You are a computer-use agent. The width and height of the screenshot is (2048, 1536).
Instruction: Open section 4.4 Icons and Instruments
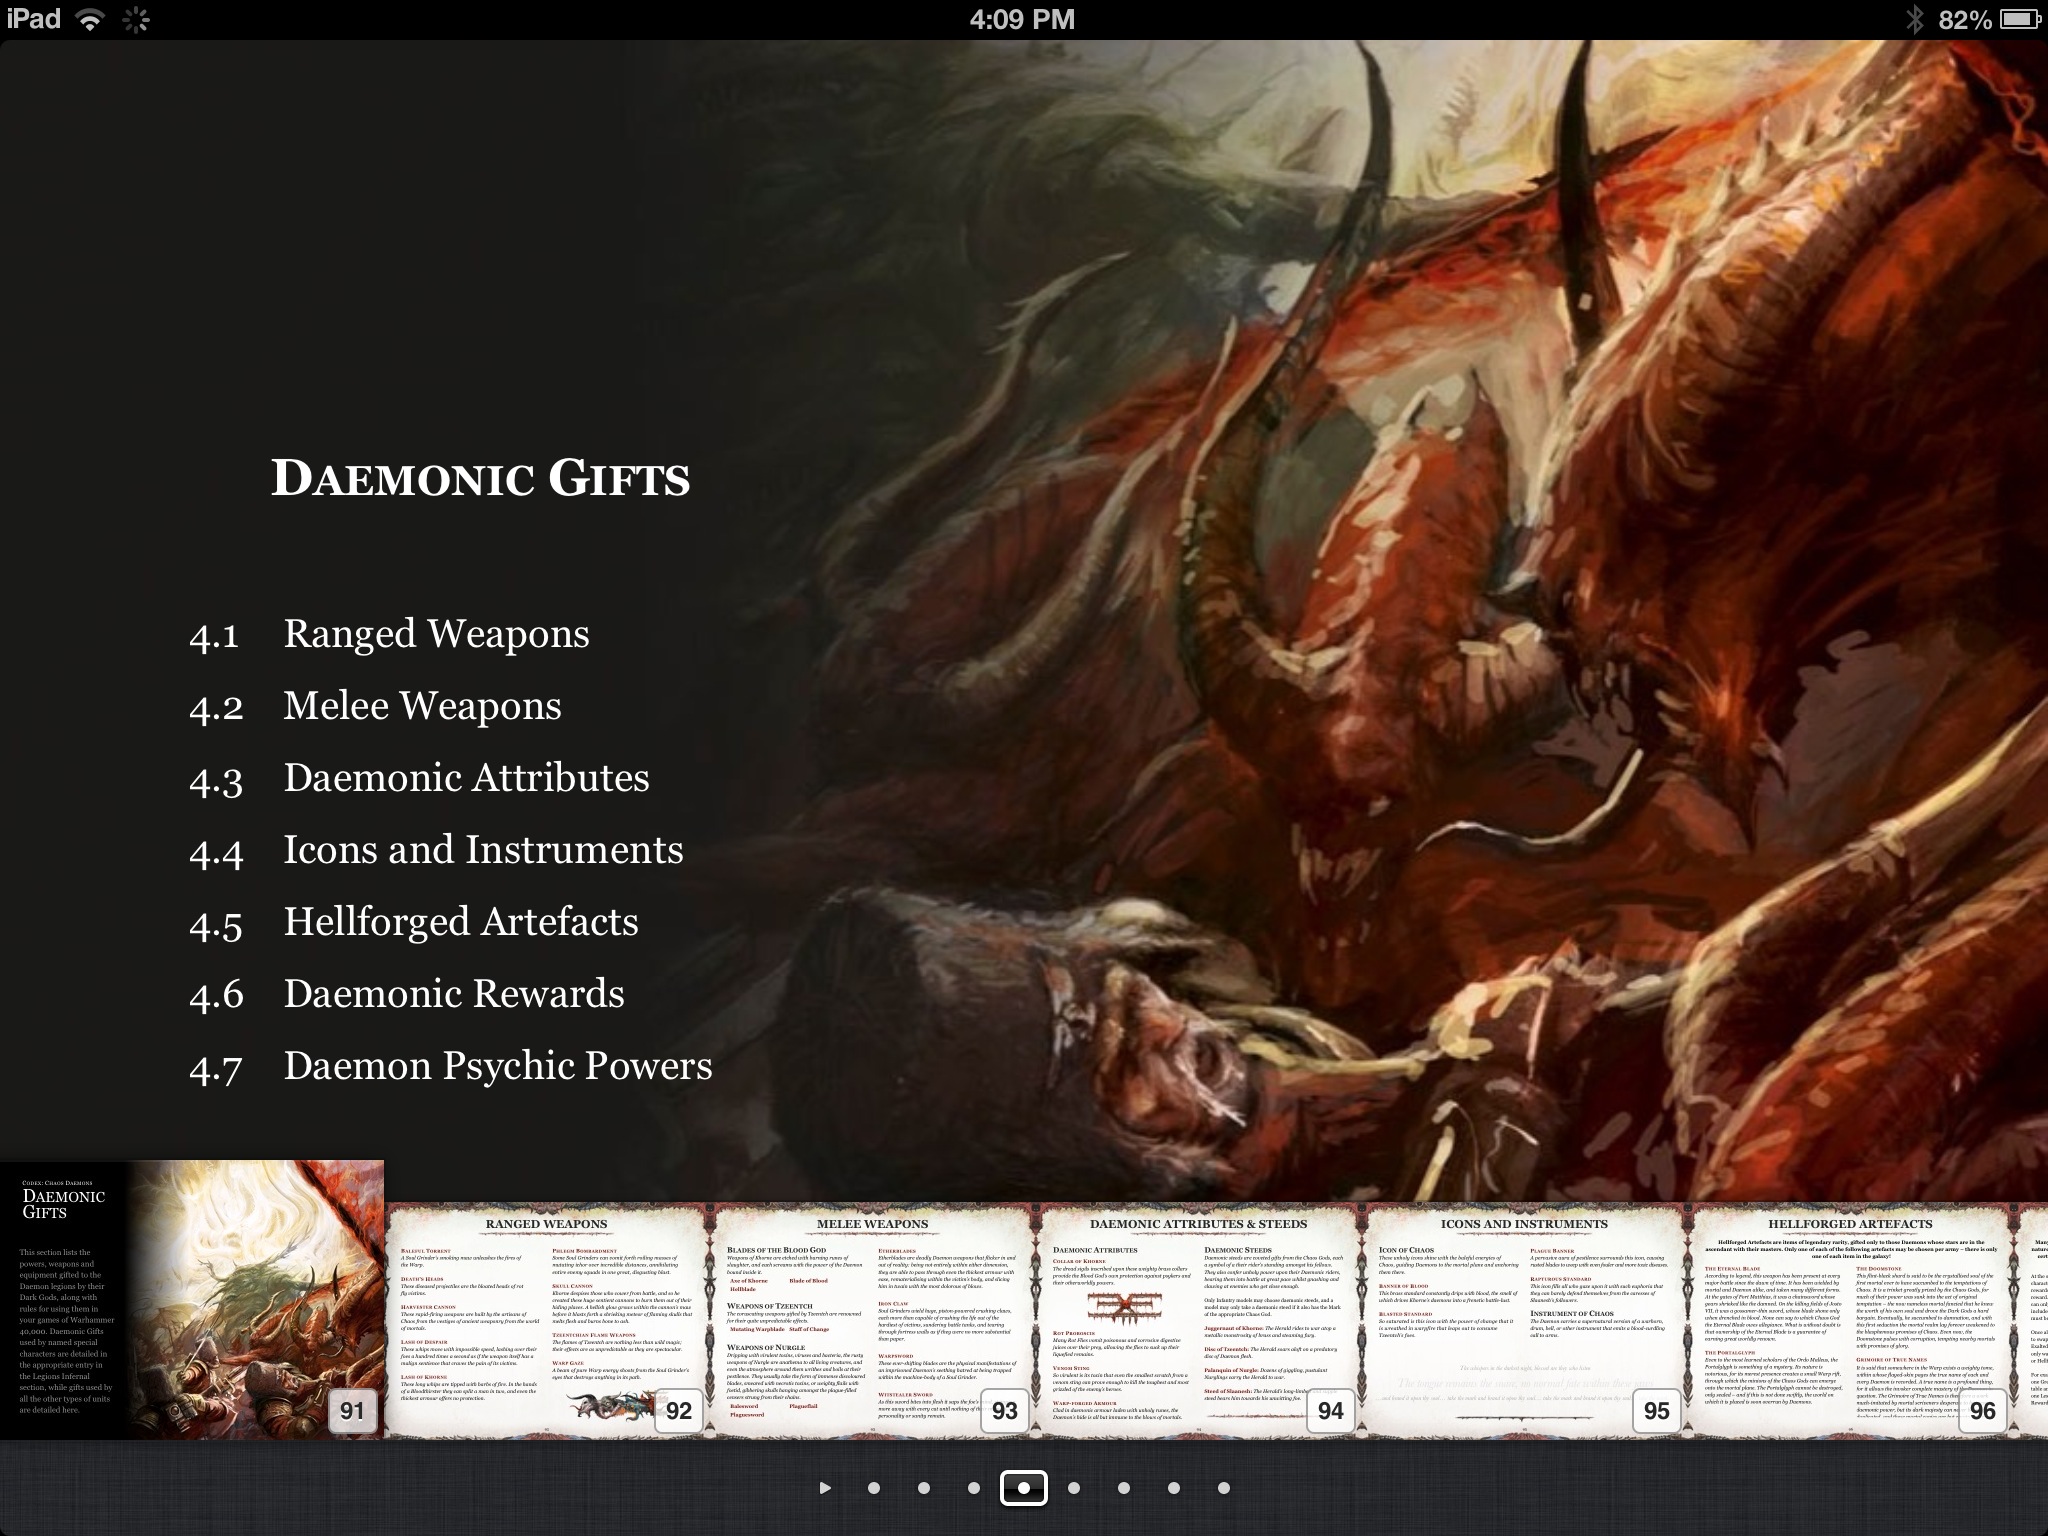436,850
